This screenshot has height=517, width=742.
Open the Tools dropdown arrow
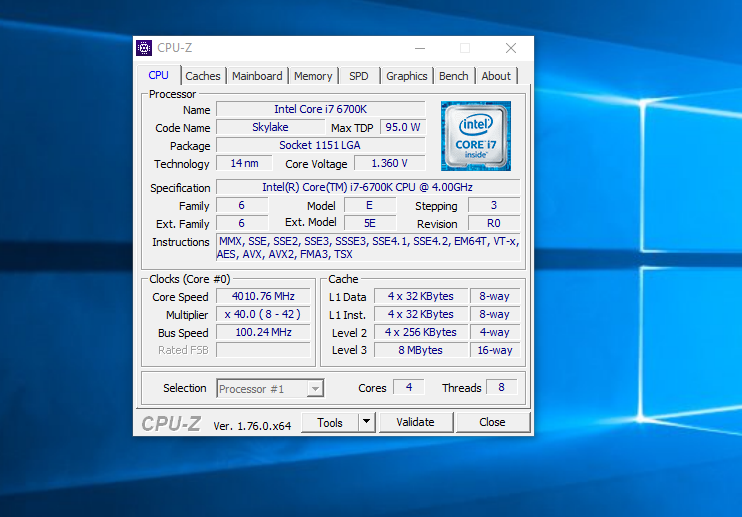click(x=366, y=422)
